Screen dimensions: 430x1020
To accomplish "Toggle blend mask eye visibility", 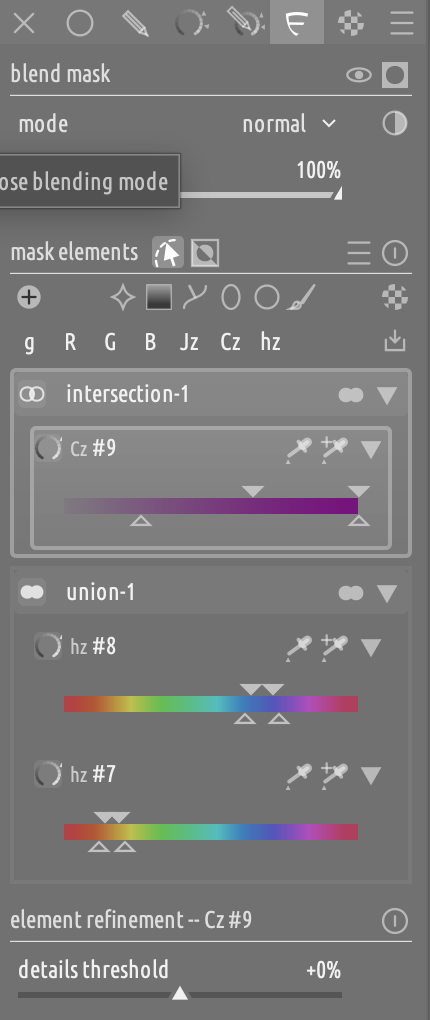I will point(358,75).
